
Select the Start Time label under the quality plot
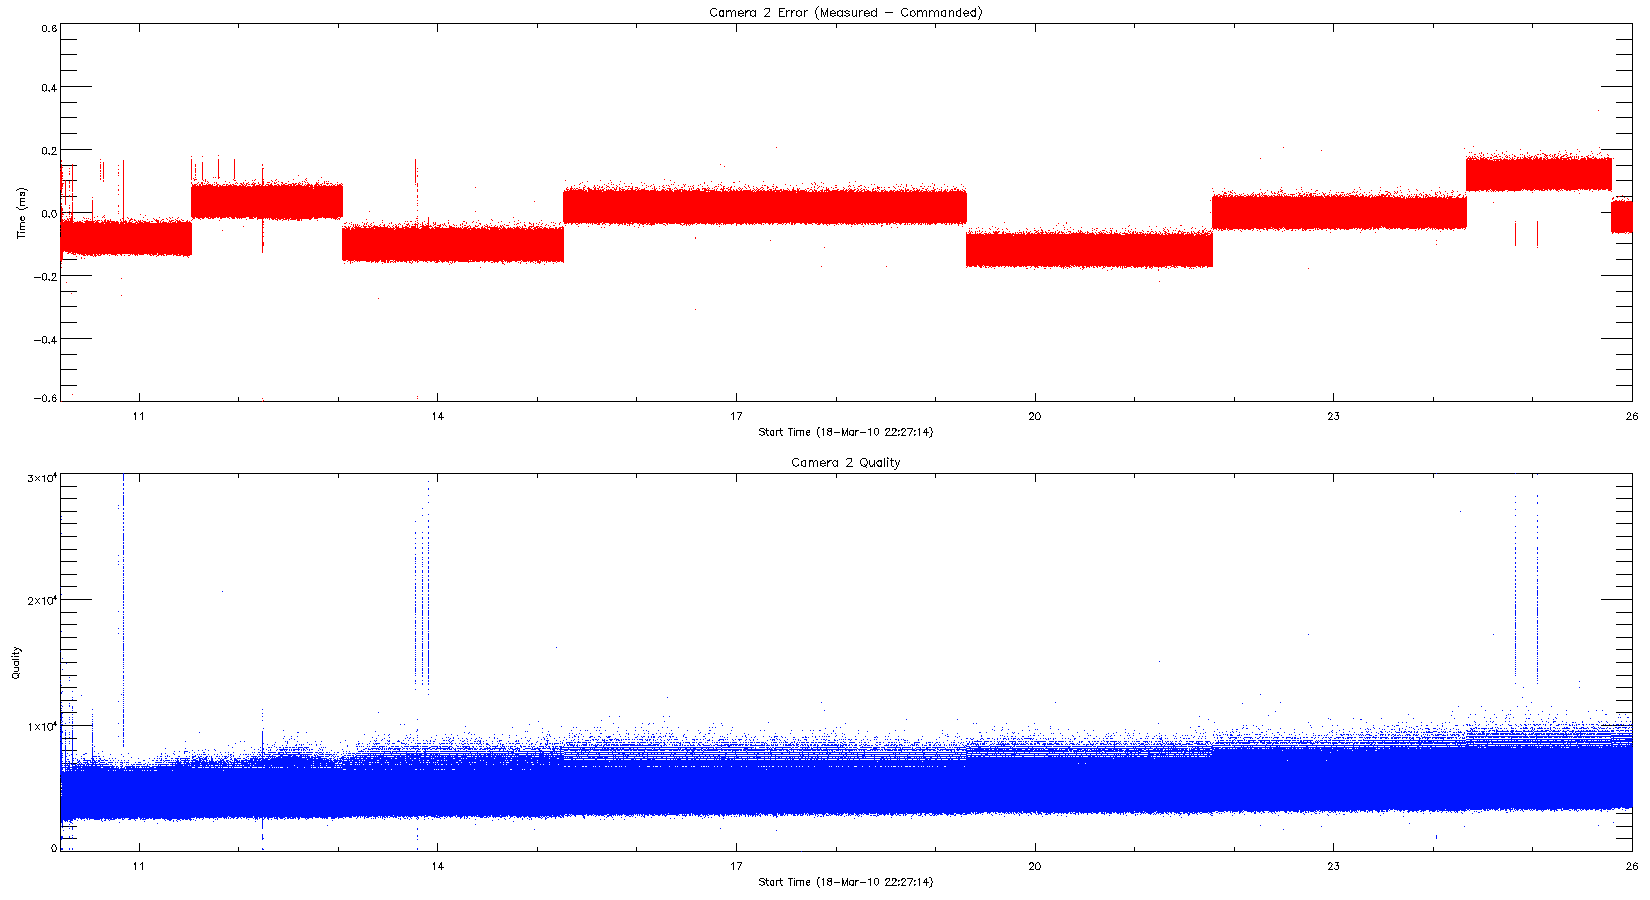845,882
